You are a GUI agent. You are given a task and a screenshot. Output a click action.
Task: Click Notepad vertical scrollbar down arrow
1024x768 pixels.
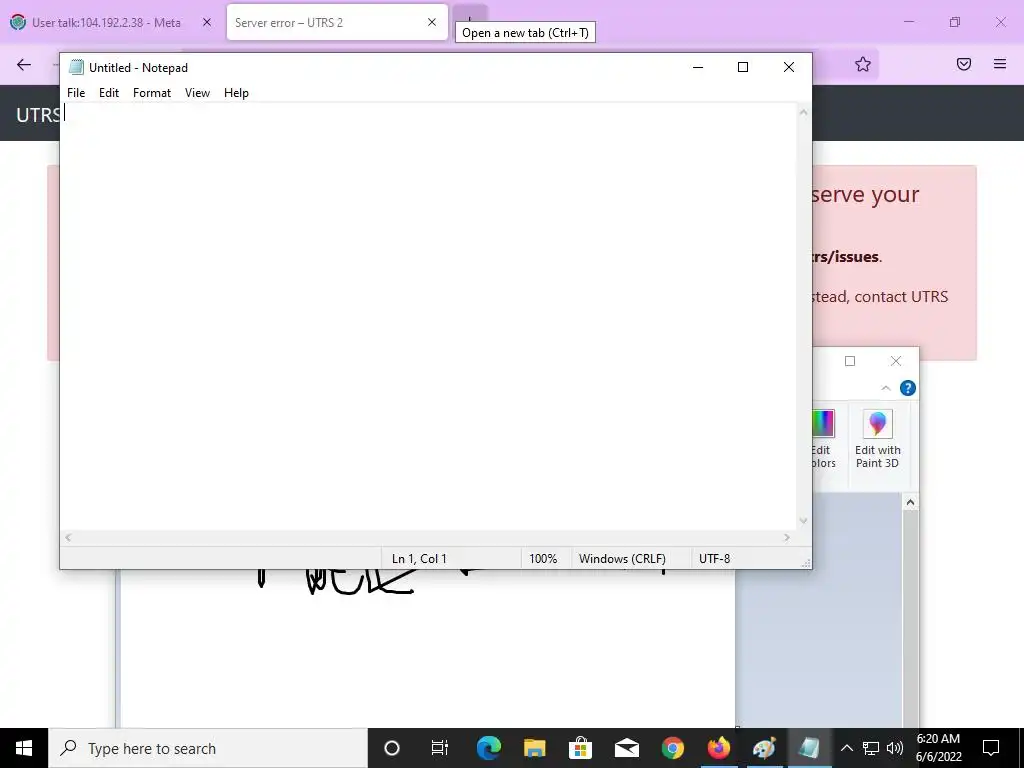(x=804, y=521)
